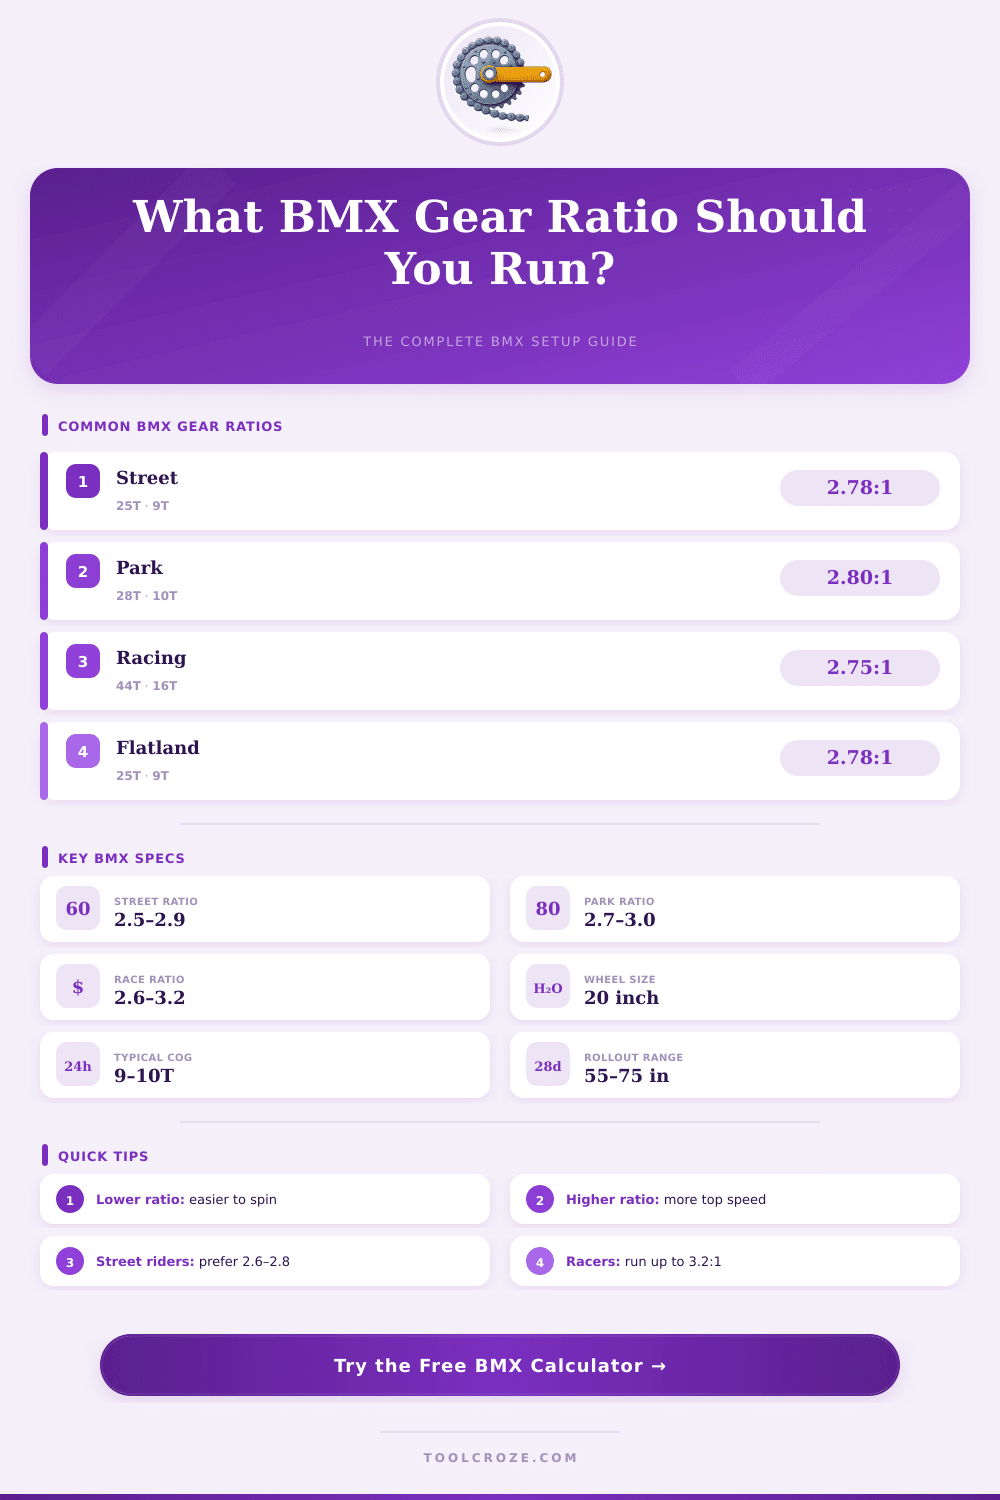Click the H2O icon beside Wheel Size
The height and width of the screenshot is (1500, 1000).
[x=548, y=987]
